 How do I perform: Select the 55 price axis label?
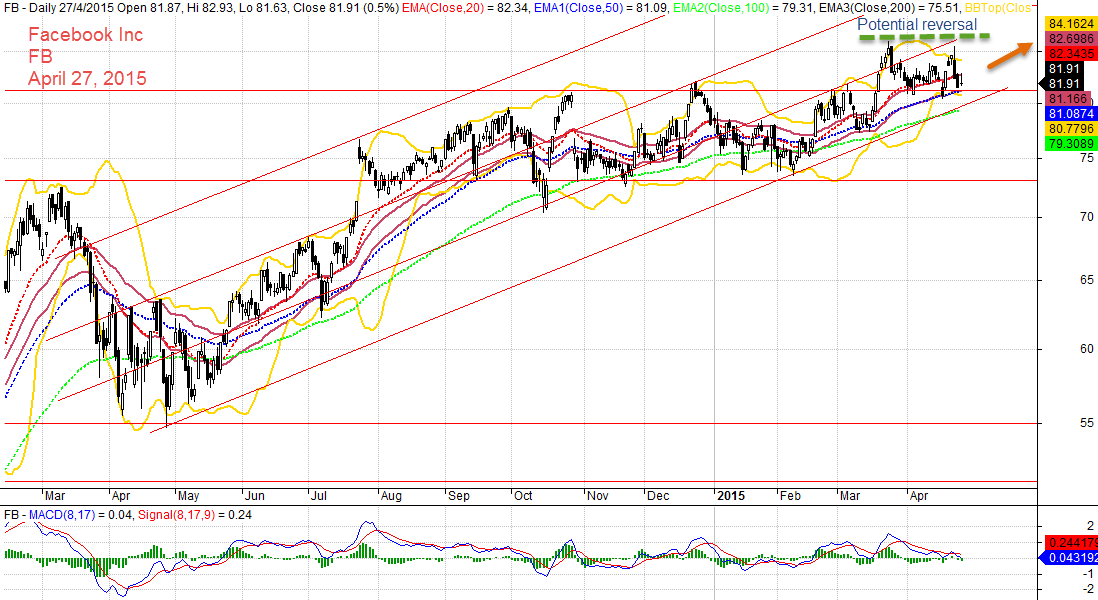[x=1086, y=423]
